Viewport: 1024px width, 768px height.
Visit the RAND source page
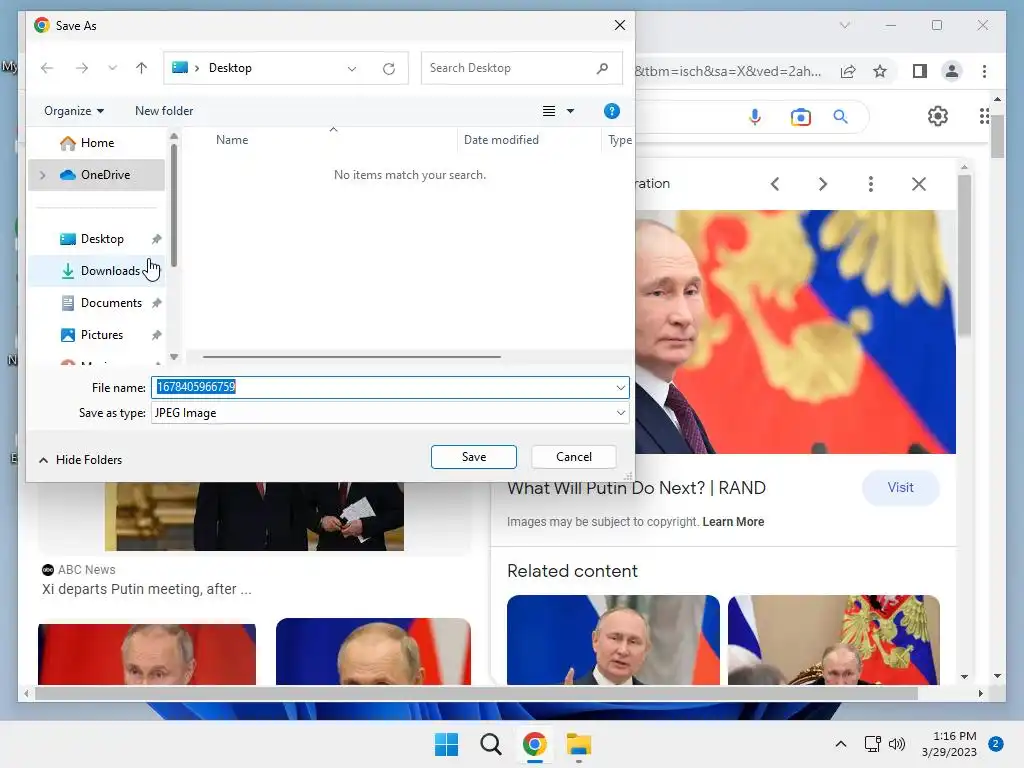coord(900,488)
